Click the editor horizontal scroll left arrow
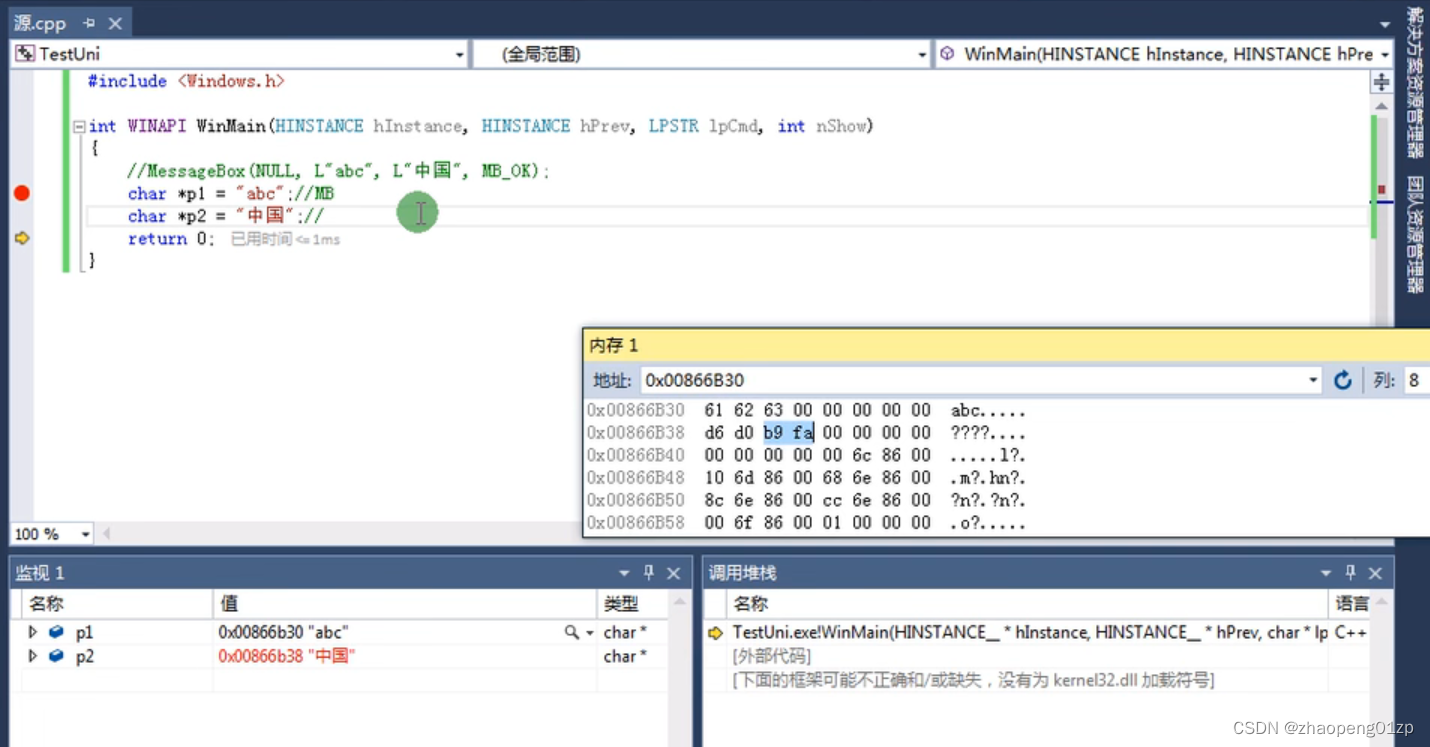The width and height of the screenshot is (1430, 747). [x=106, y=534]
